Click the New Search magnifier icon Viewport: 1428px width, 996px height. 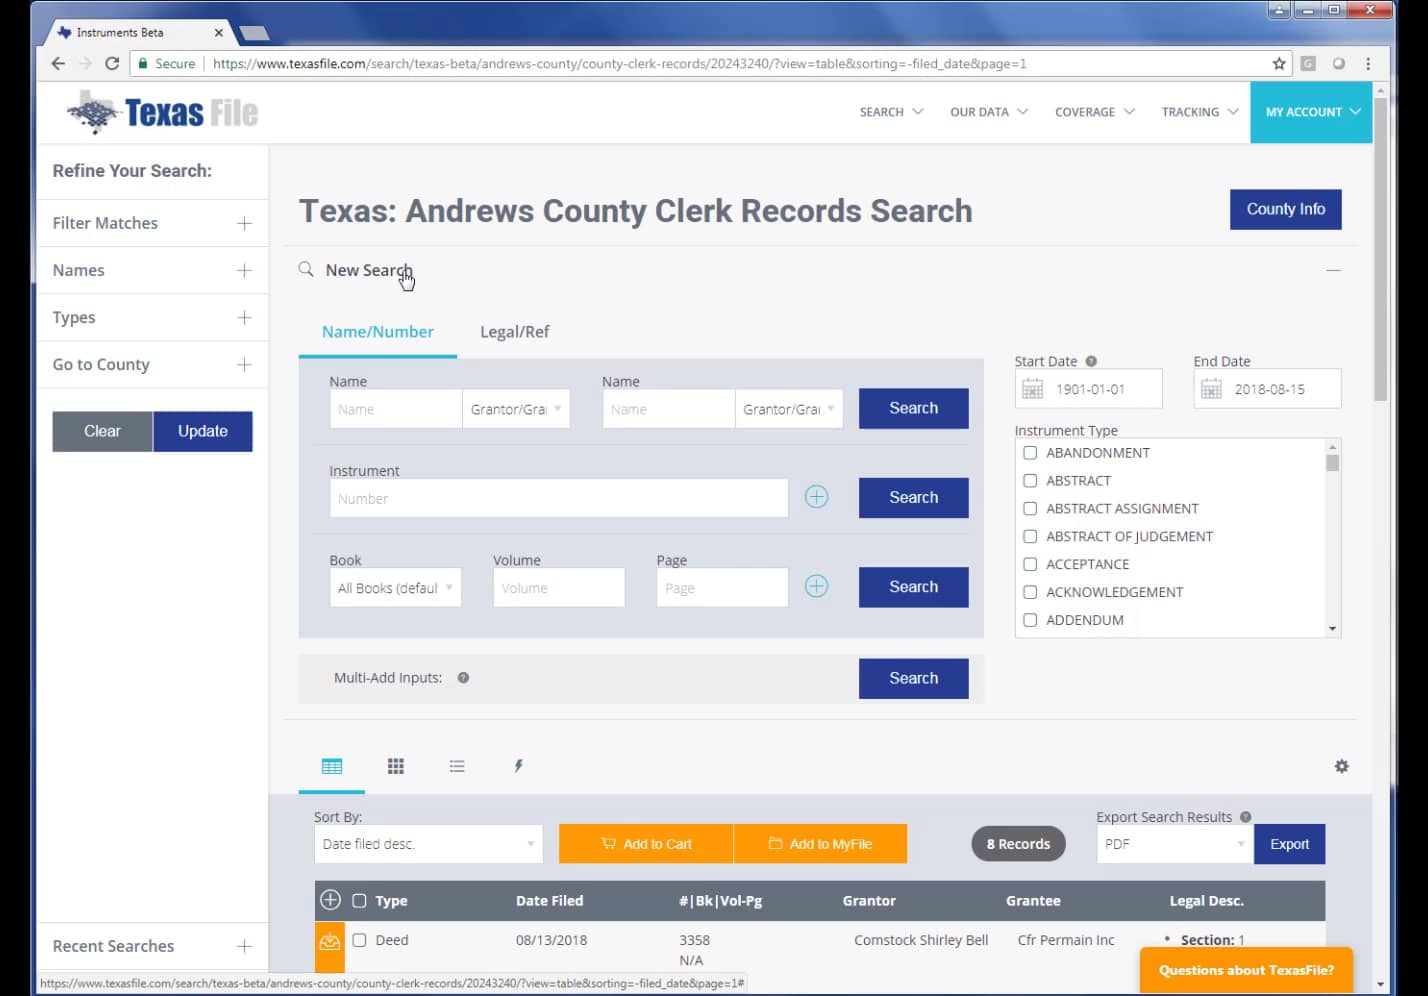(x=306, y=269)
